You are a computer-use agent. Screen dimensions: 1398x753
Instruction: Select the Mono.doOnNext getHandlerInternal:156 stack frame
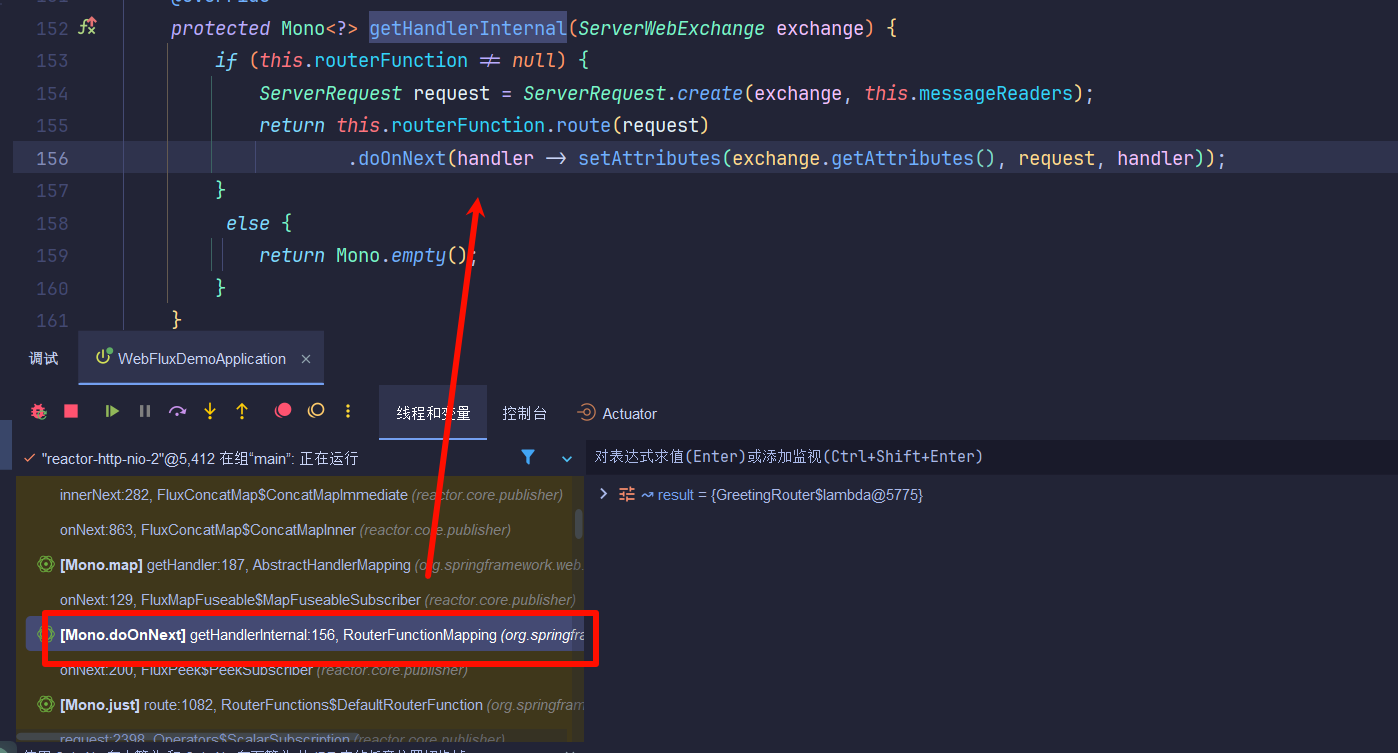tap(305, 634)
